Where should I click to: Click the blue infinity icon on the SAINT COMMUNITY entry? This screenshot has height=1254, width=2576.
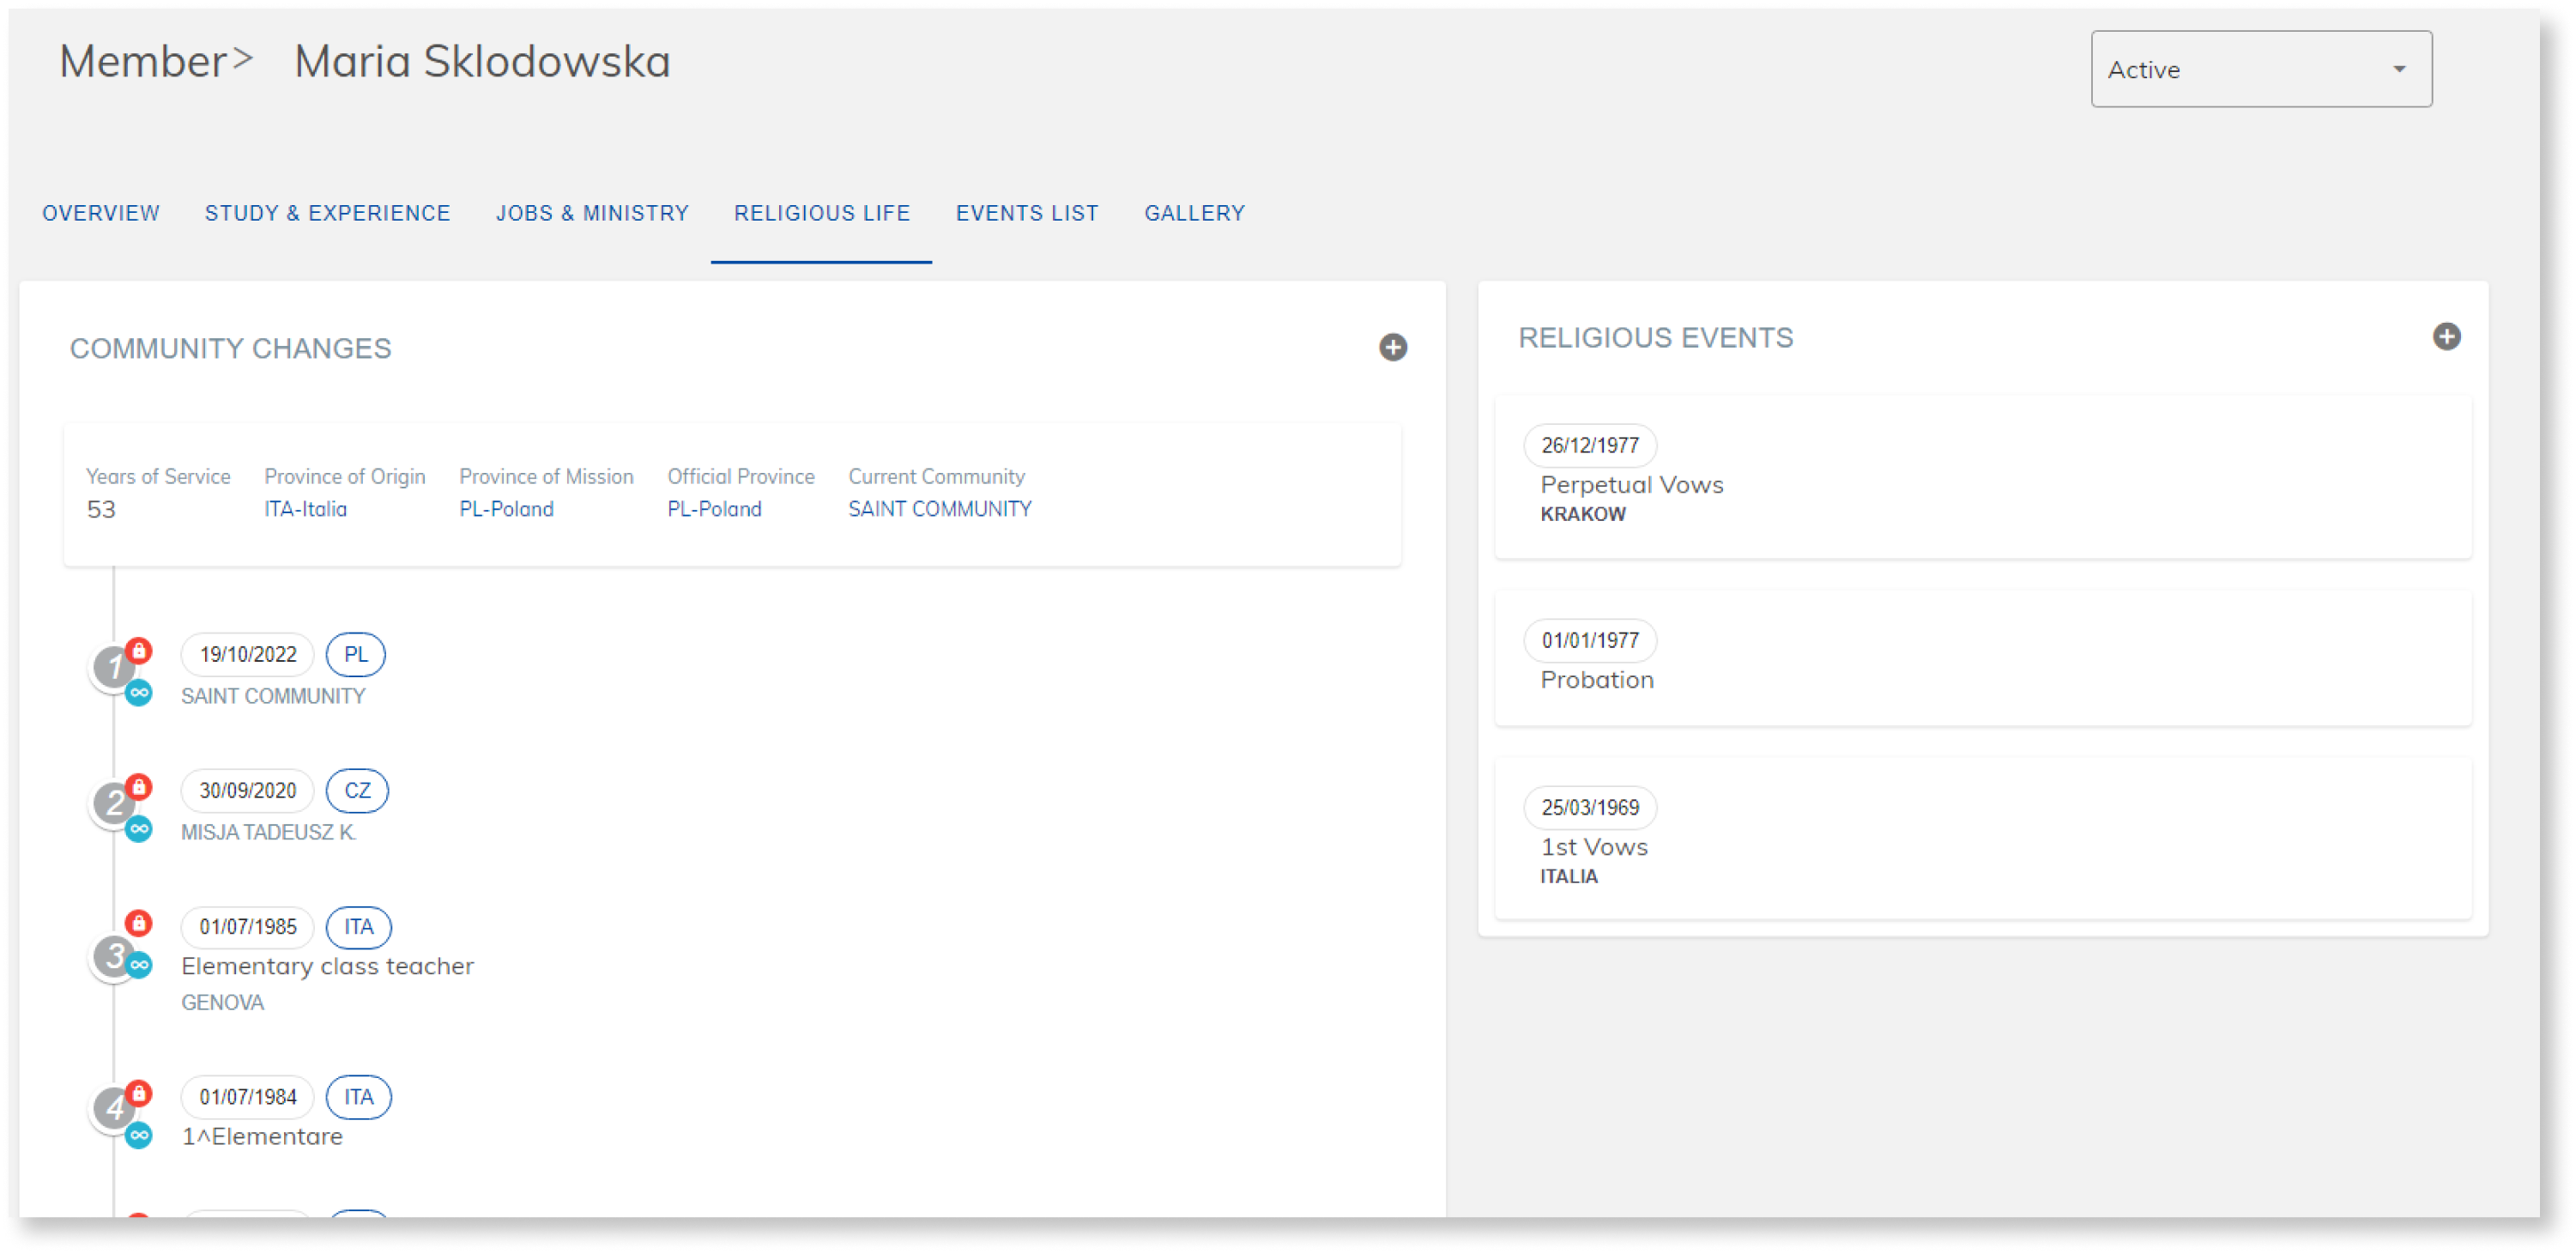point(140,691)
